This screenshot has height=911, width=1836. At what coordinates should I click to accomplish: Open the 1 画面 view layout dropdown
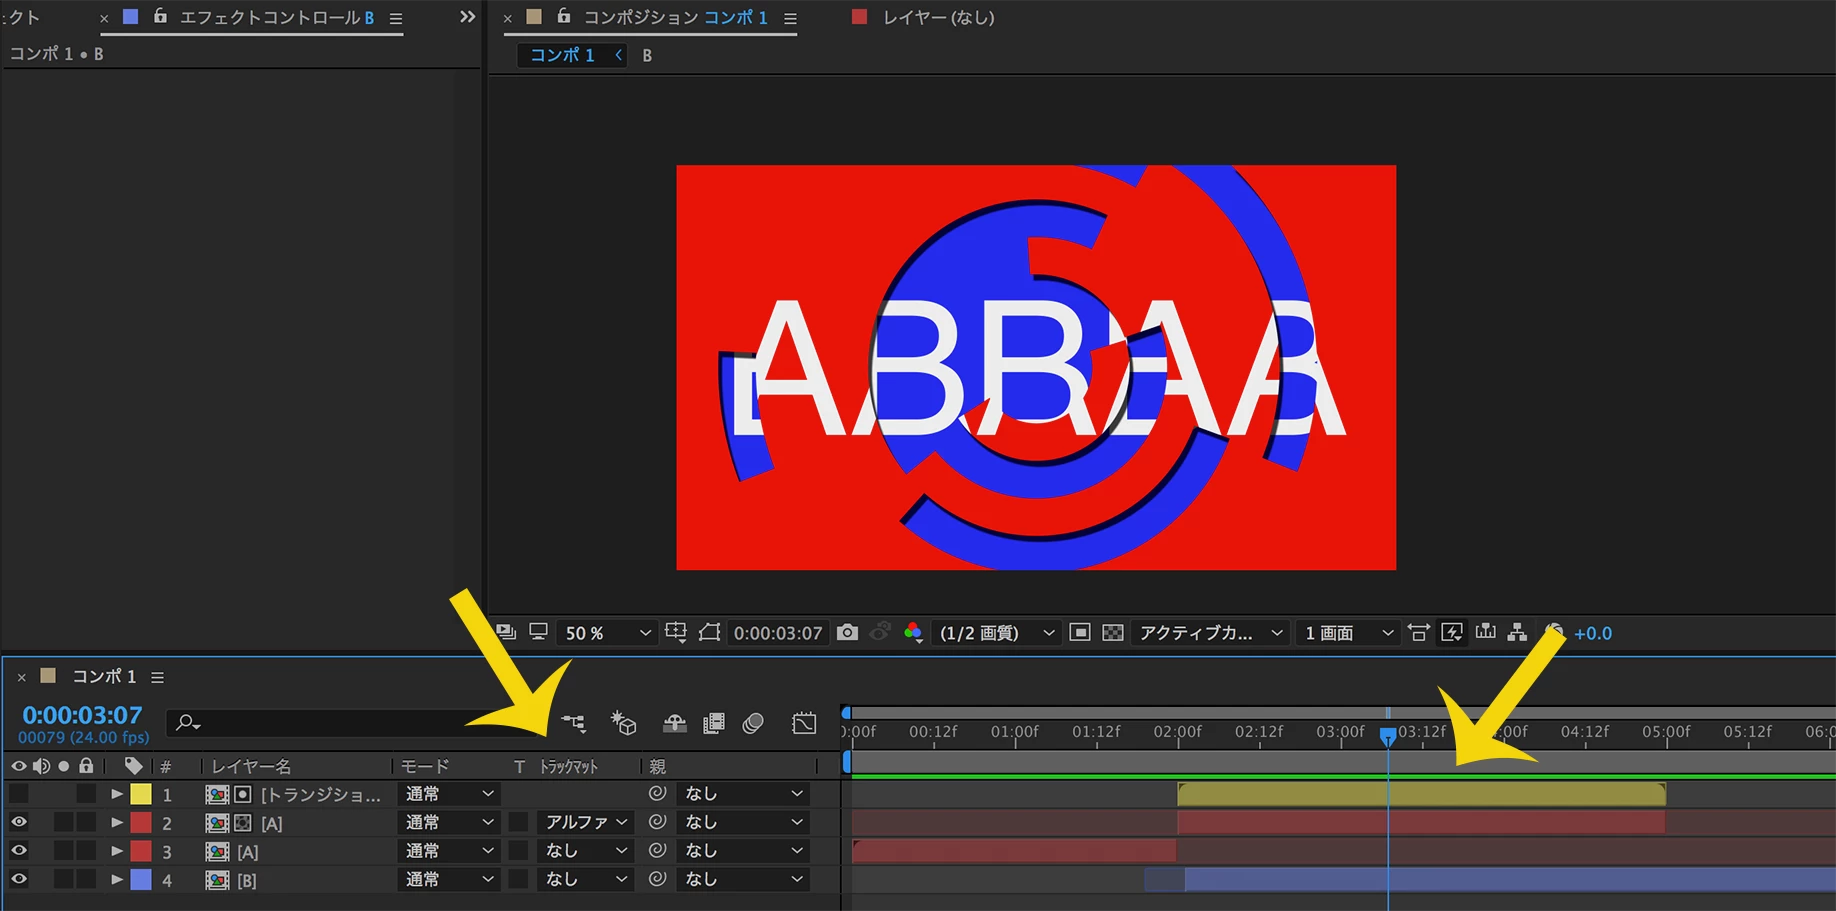pyautogui.click(x=1348, y=633)
